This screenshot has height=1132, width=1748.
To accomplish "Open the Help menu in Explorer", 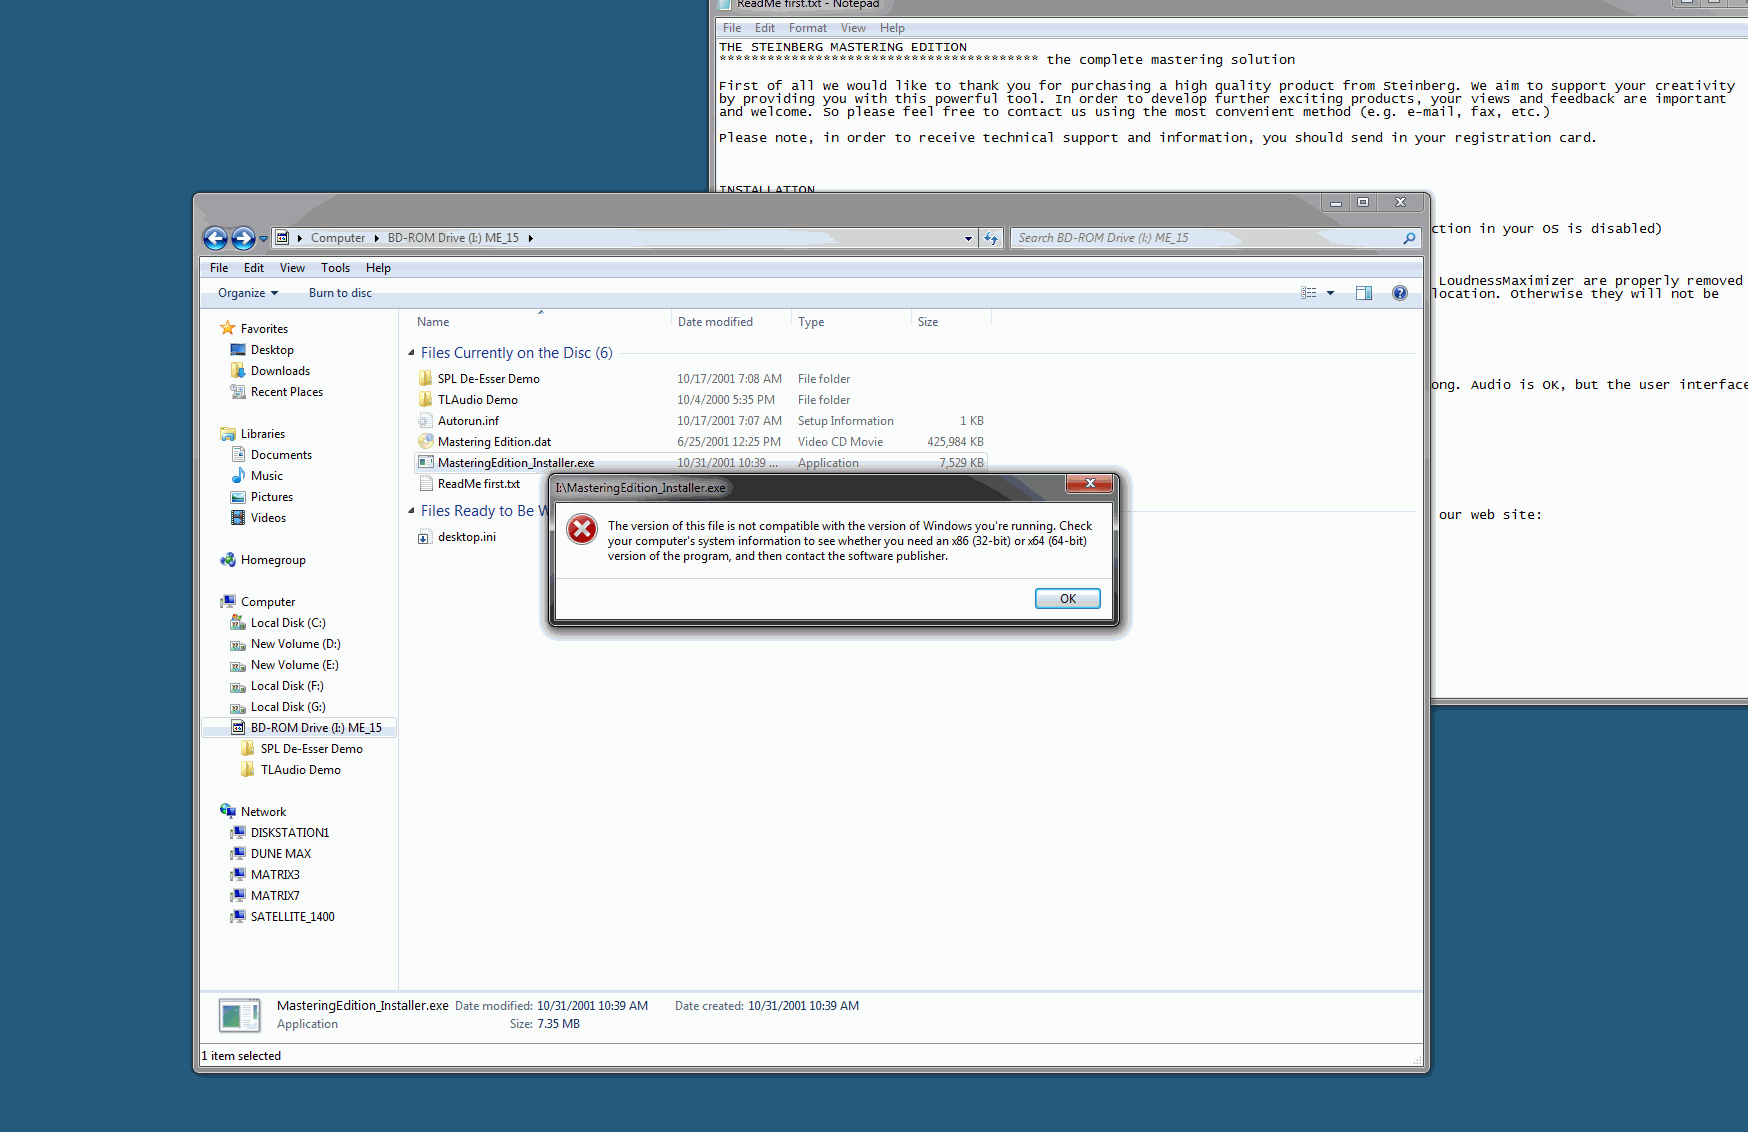I will point(378,268).
